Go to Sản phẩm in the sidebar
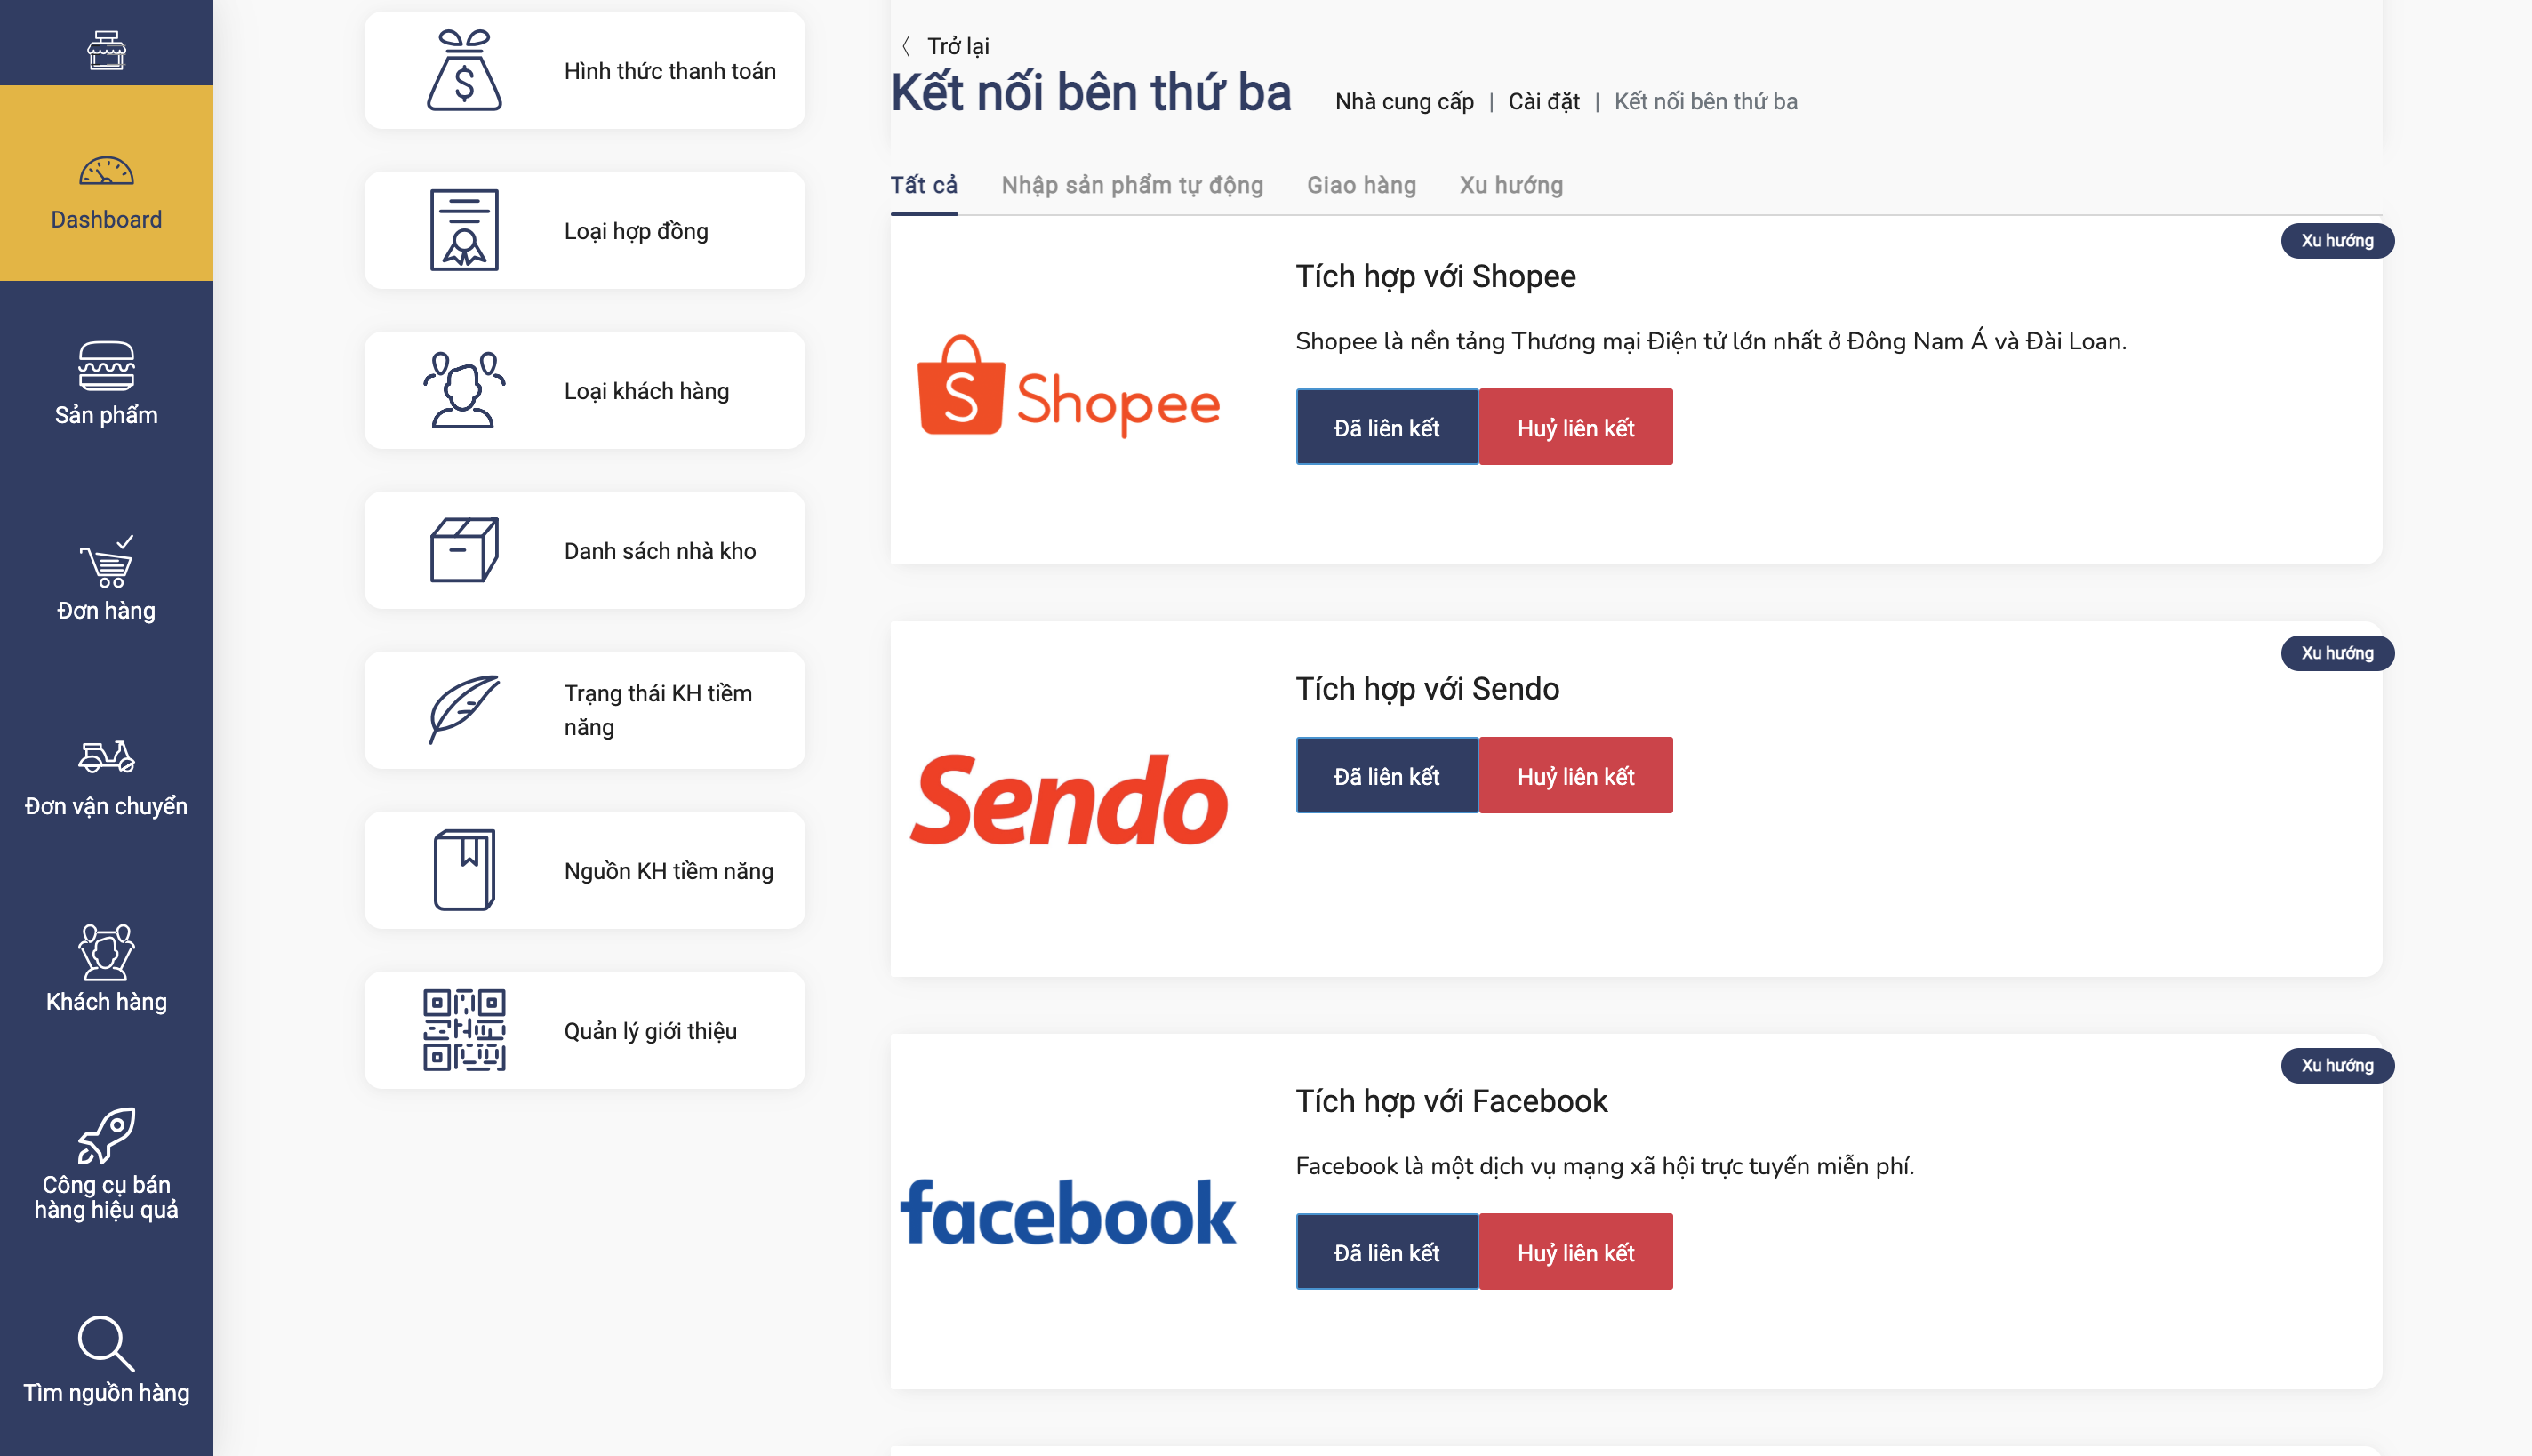The image size is (2532, 1456). [x=106, y=383]
